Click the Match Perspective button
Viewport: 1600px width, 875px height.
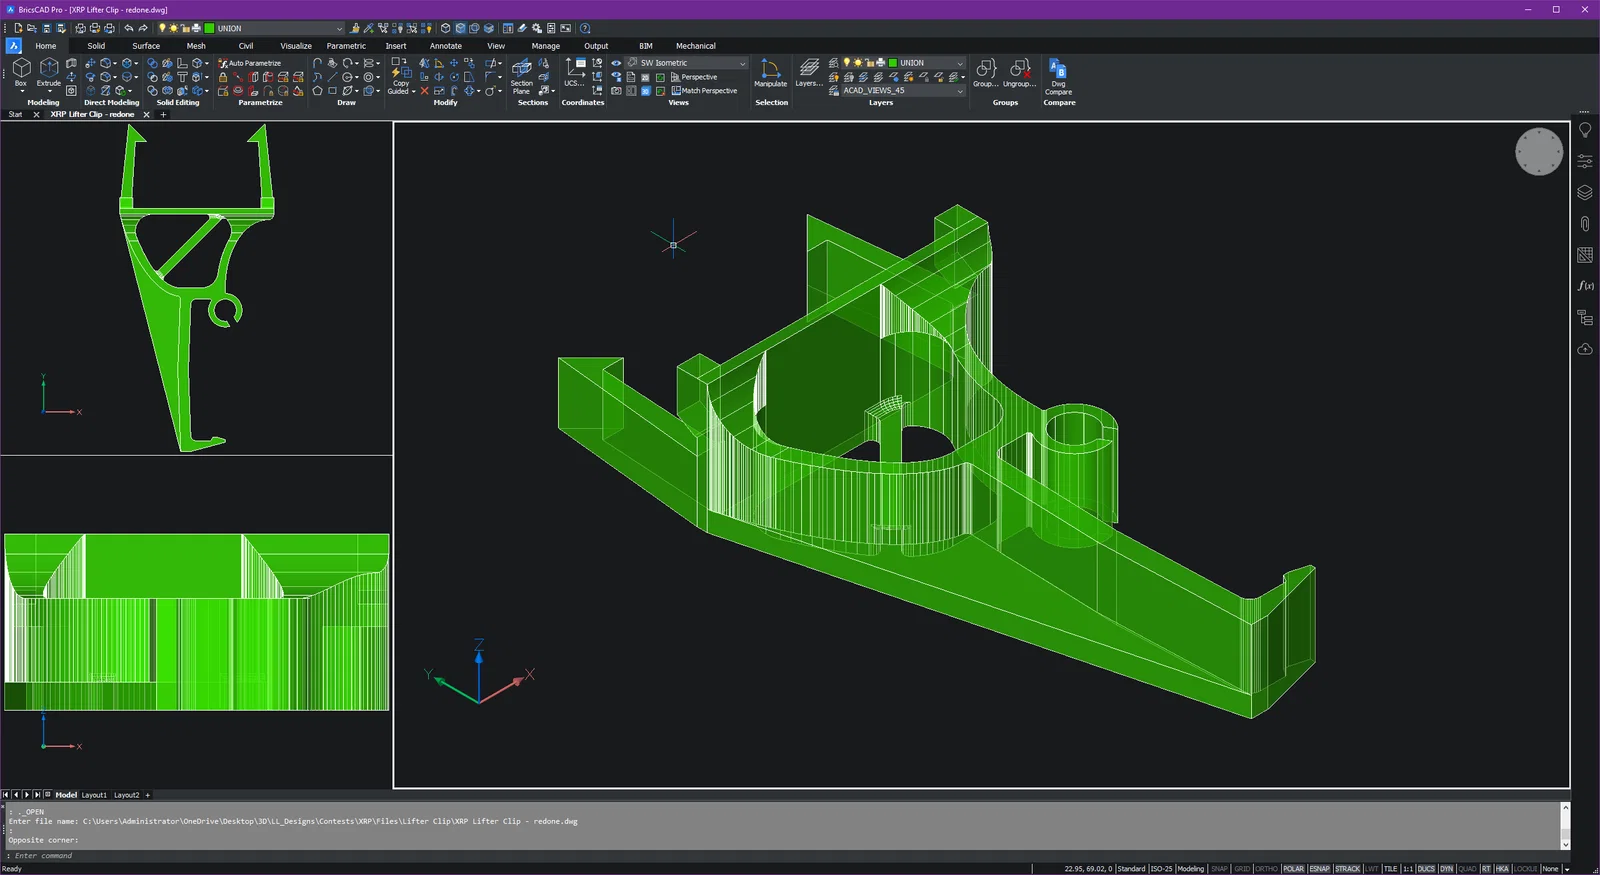click(x=708, y=91)
